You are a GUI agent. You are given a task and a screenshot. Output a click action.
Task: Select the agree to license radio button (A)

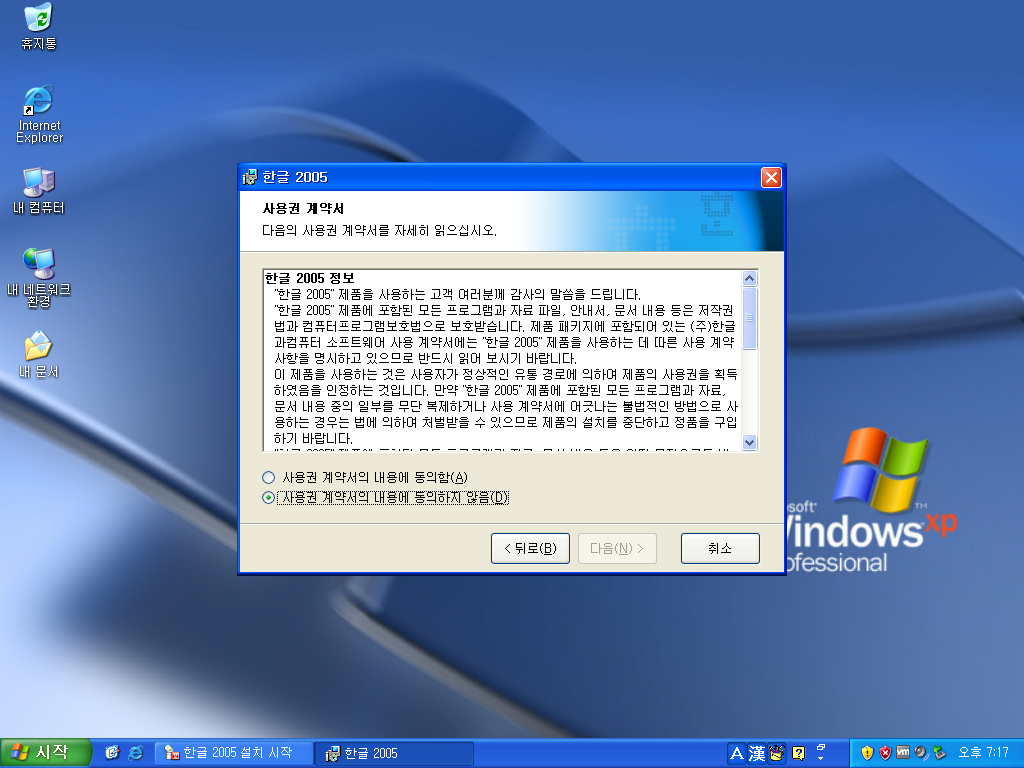pyautogui.click(x=268, y=477)
